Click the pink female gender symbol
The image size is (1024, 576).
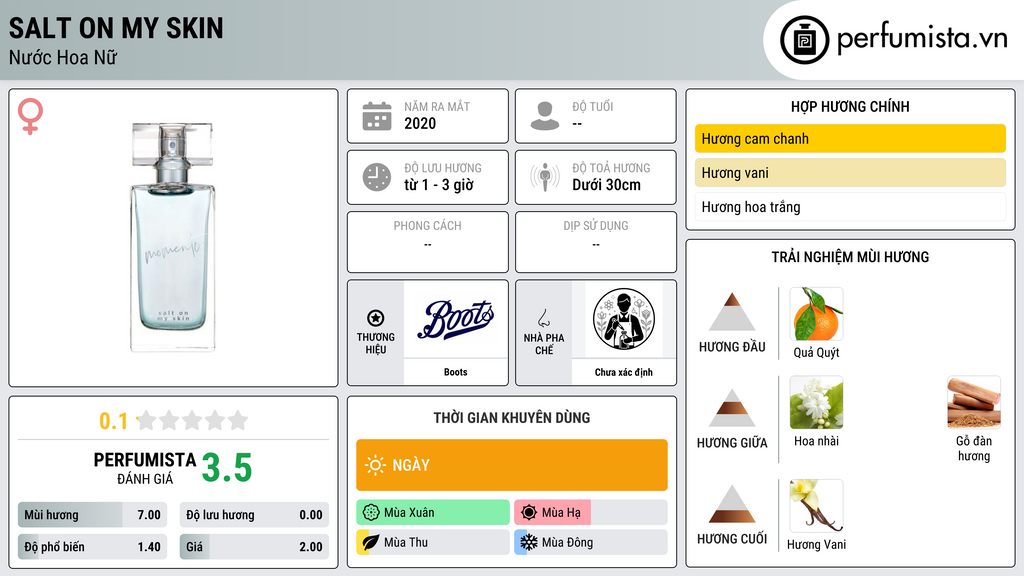pos(30,116)
